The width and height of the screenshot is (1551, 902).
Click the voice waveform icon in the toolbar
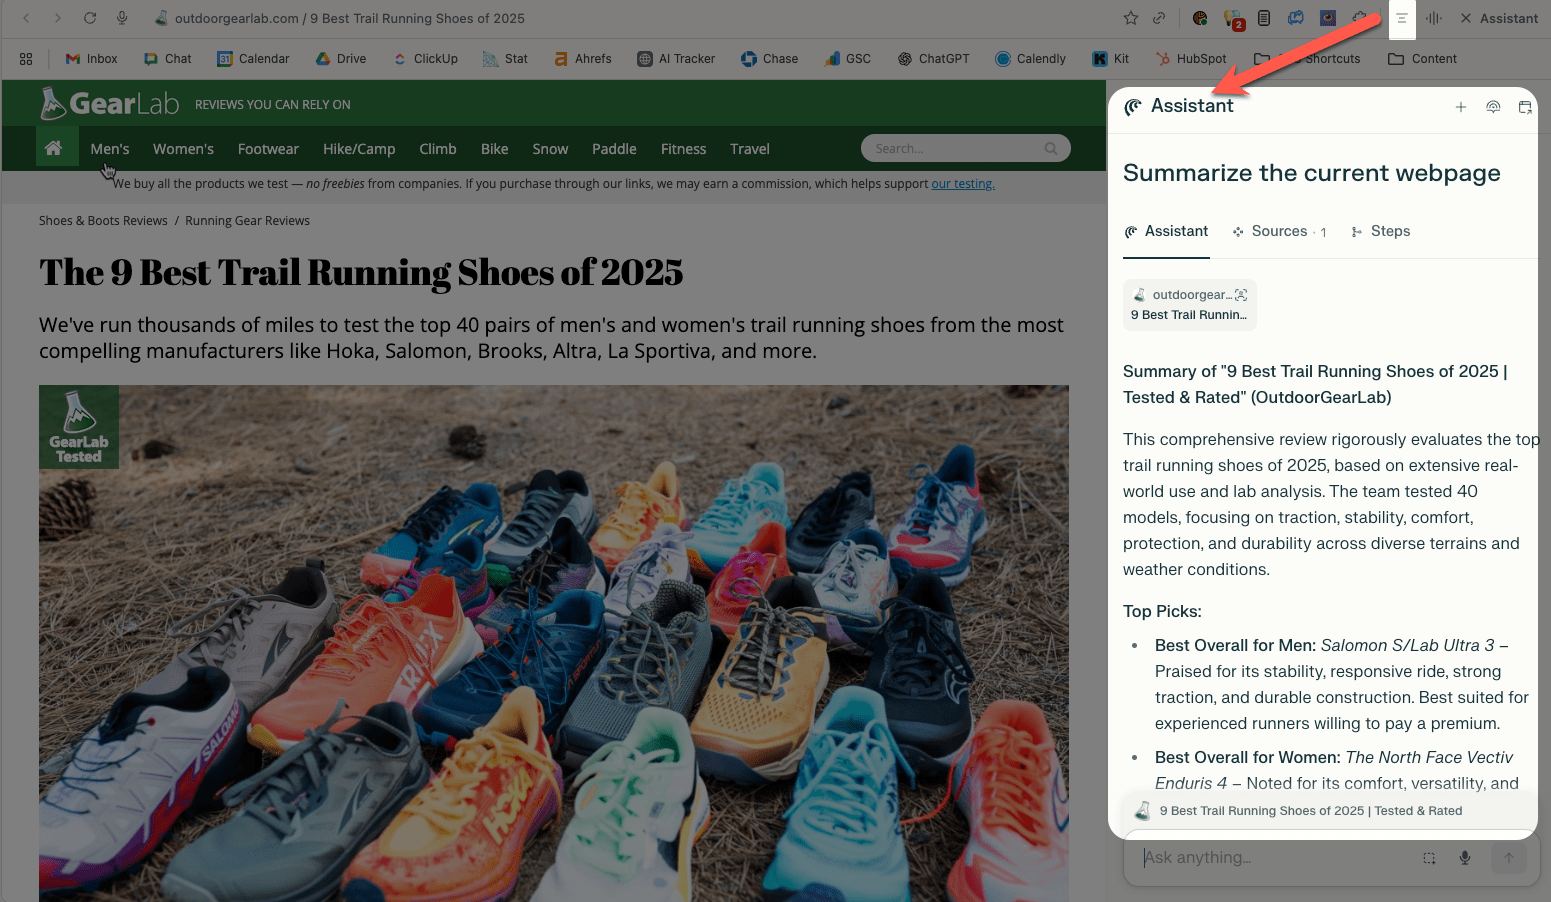pyautogui.click(x=1434, y=18)
